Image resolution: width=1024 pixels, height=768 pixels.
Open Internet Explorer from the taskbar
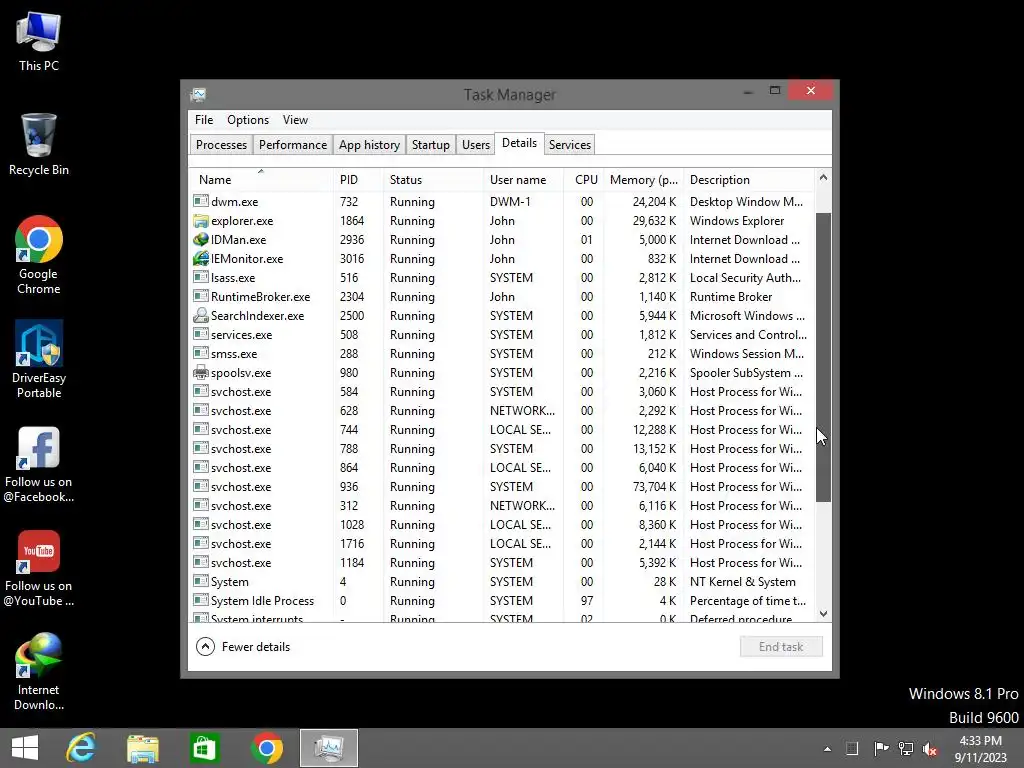coord(81,748)
